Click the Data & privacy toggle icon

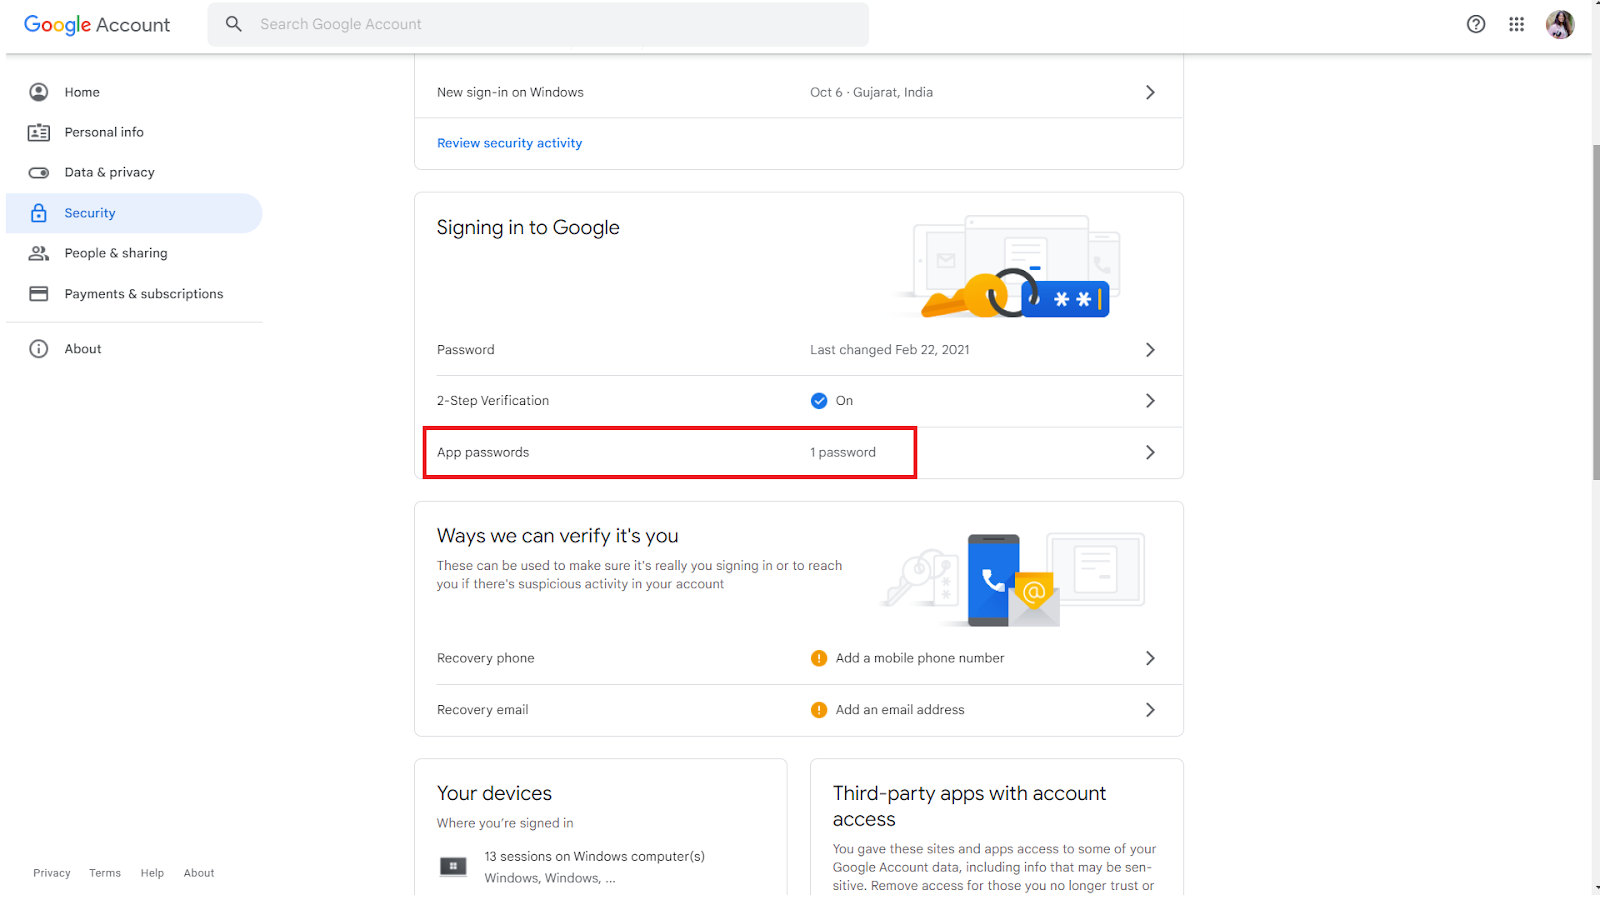tap(39, 172)
